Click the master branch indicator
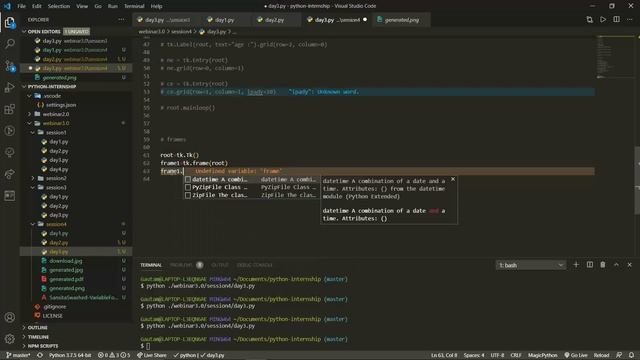This screenshot has height=360, width=640. (x=18, y=355)
